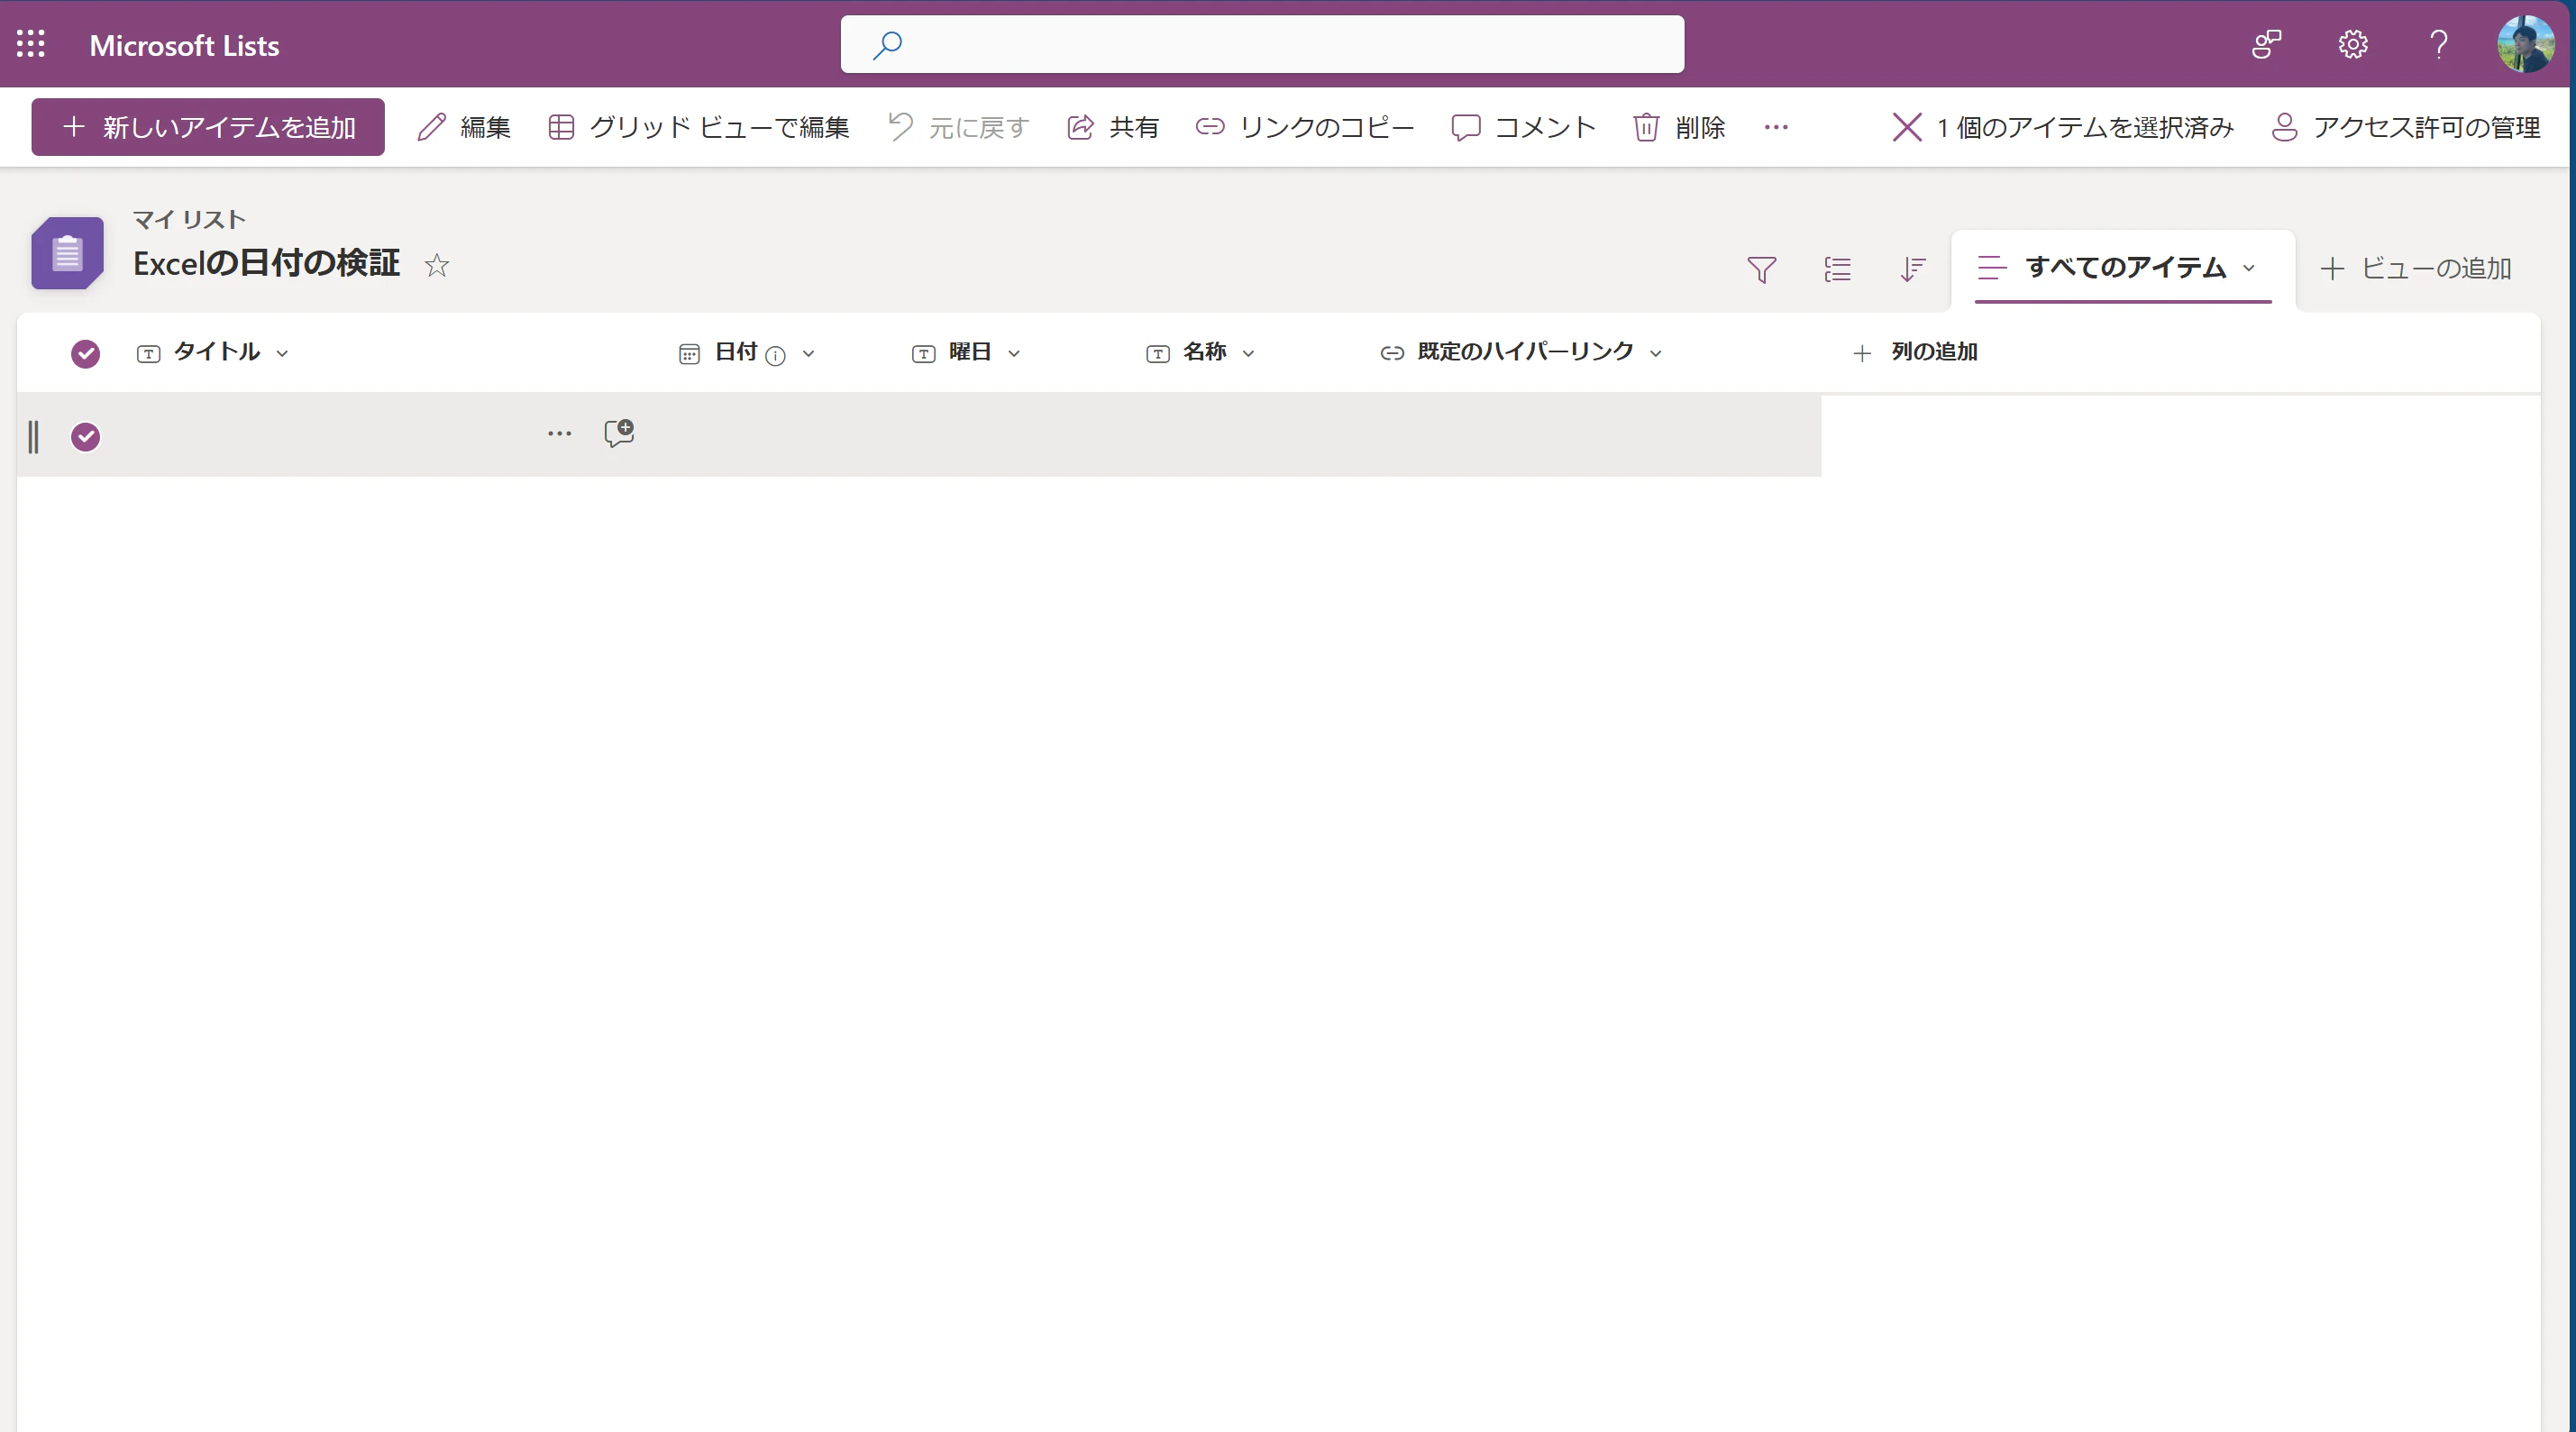Expand the タイトル column dropdown
The width and height of the screenshot is (2576, 1432).
pyautogui.click(x=282, y=353)
